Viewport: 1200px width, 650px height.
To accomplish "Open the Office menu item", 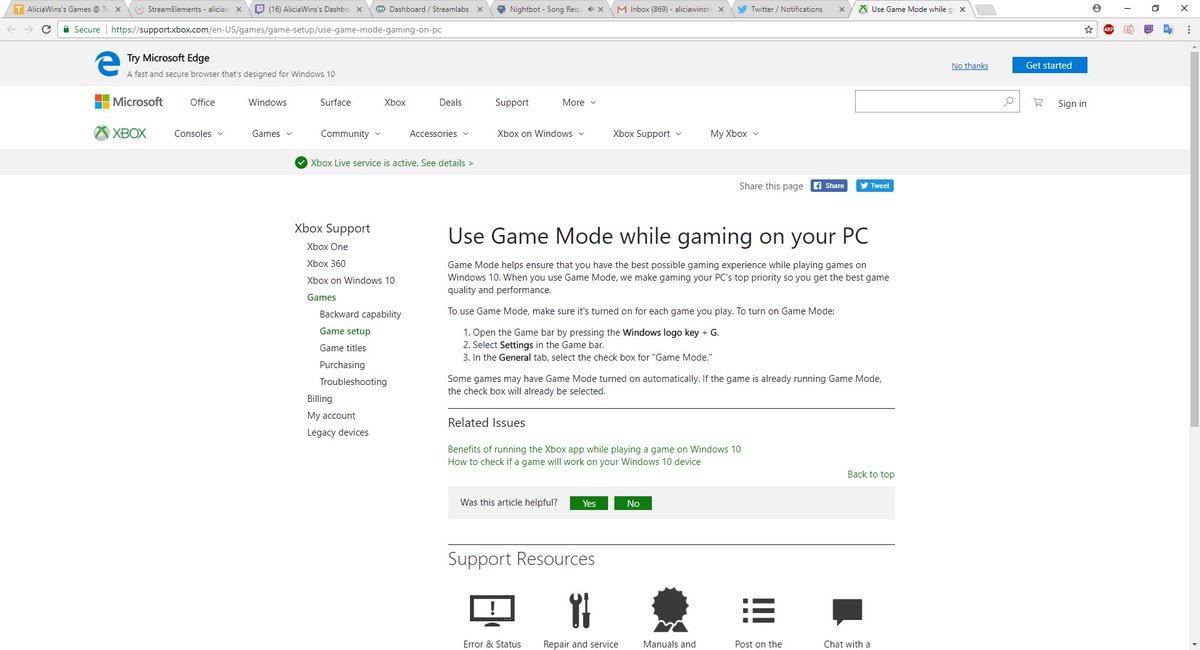I will pos(202,102).
